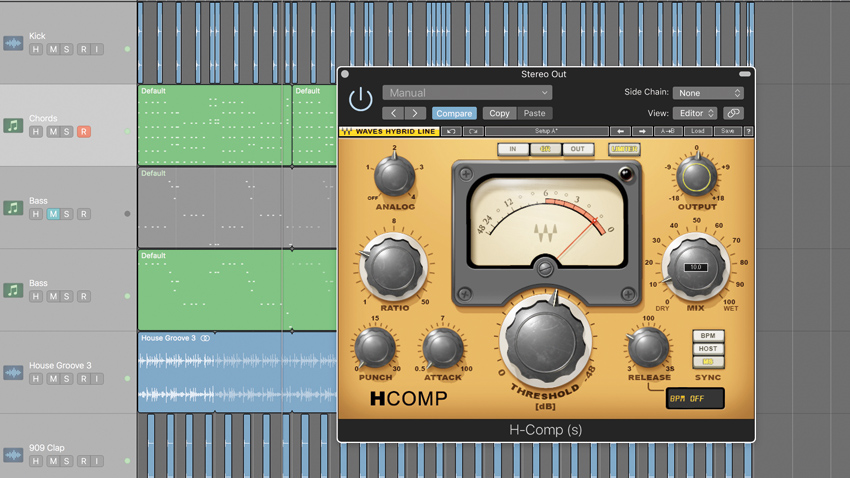Click the RELEASE knob
This screenshot has width=850, height=478.
click(648, 348)
